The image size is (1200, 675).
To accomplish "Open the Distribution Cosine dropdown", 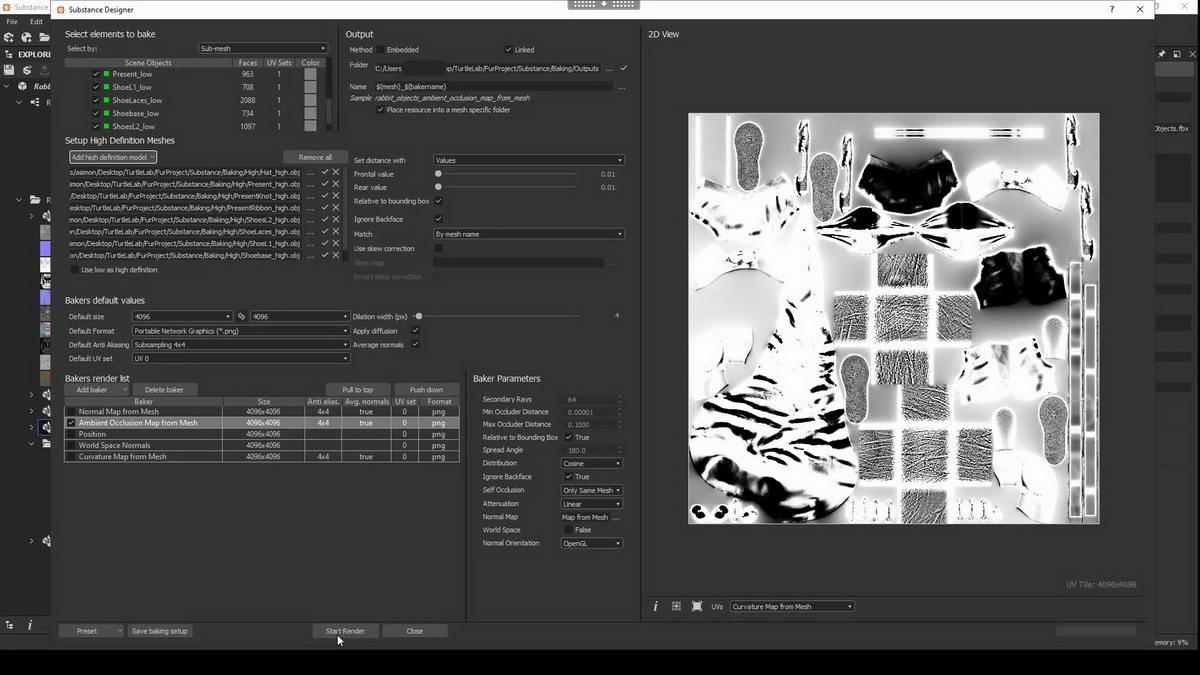I will coord(592,464).
